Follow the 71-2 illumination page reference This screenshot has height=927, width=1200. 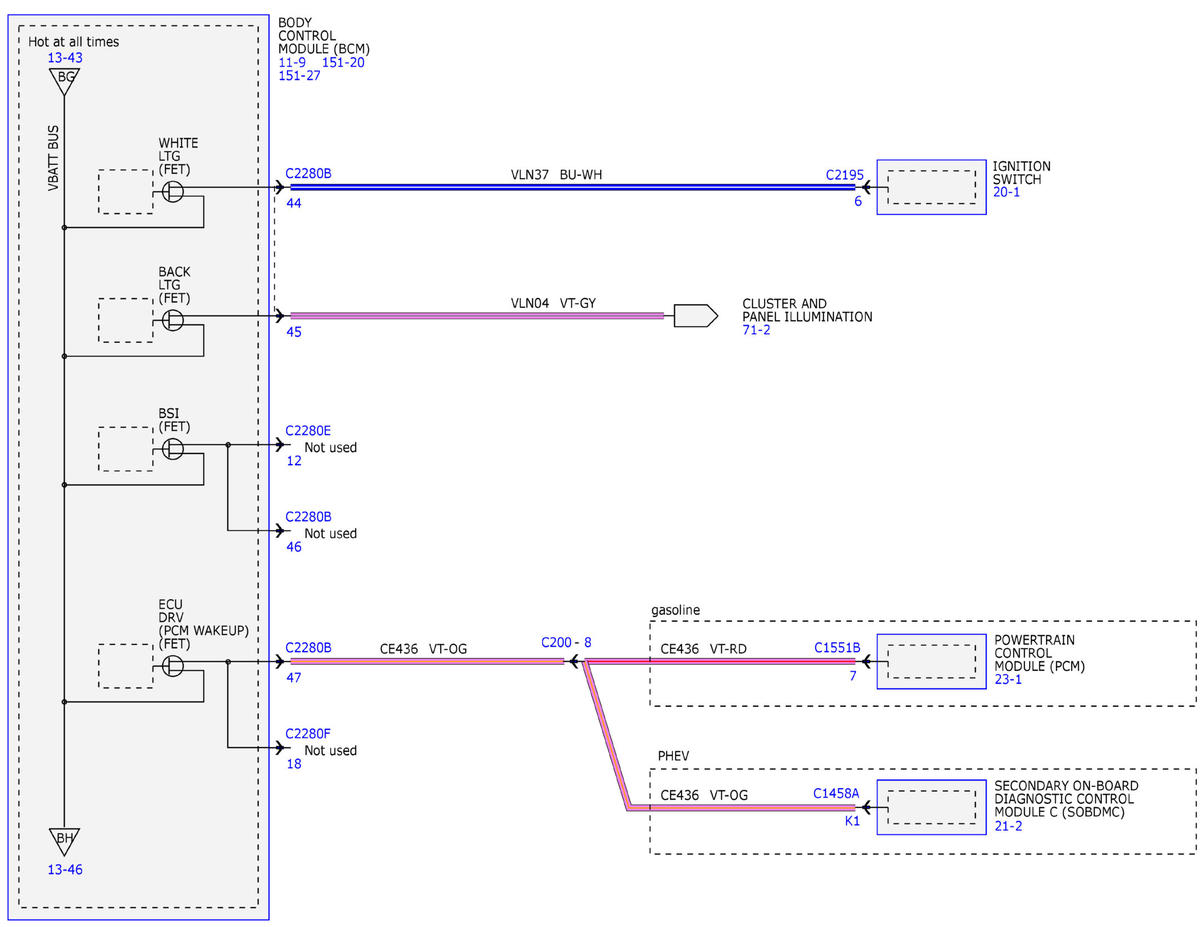coord(756,330)
